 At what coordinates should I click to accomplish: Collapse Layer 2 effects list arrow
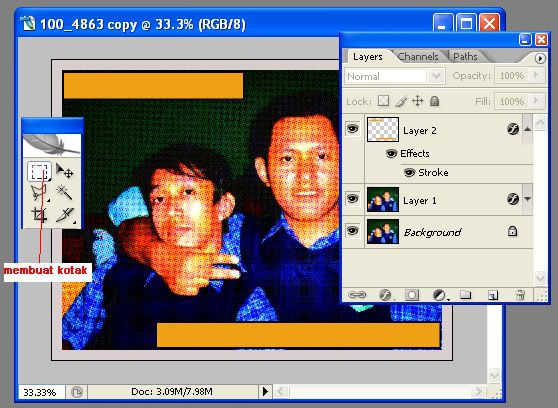[x=527, y=129]
